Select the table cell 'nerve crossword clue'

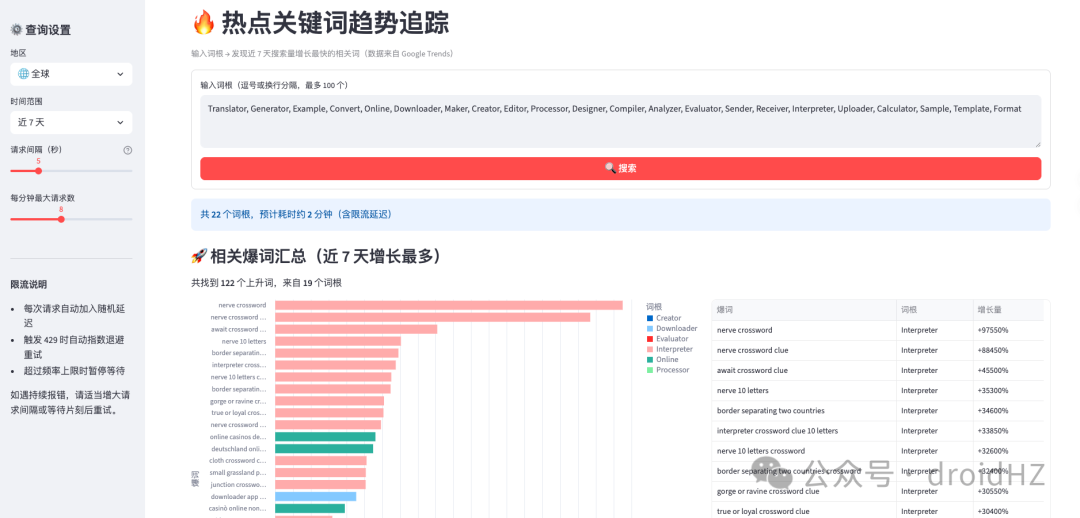click(x=804, y=350)
